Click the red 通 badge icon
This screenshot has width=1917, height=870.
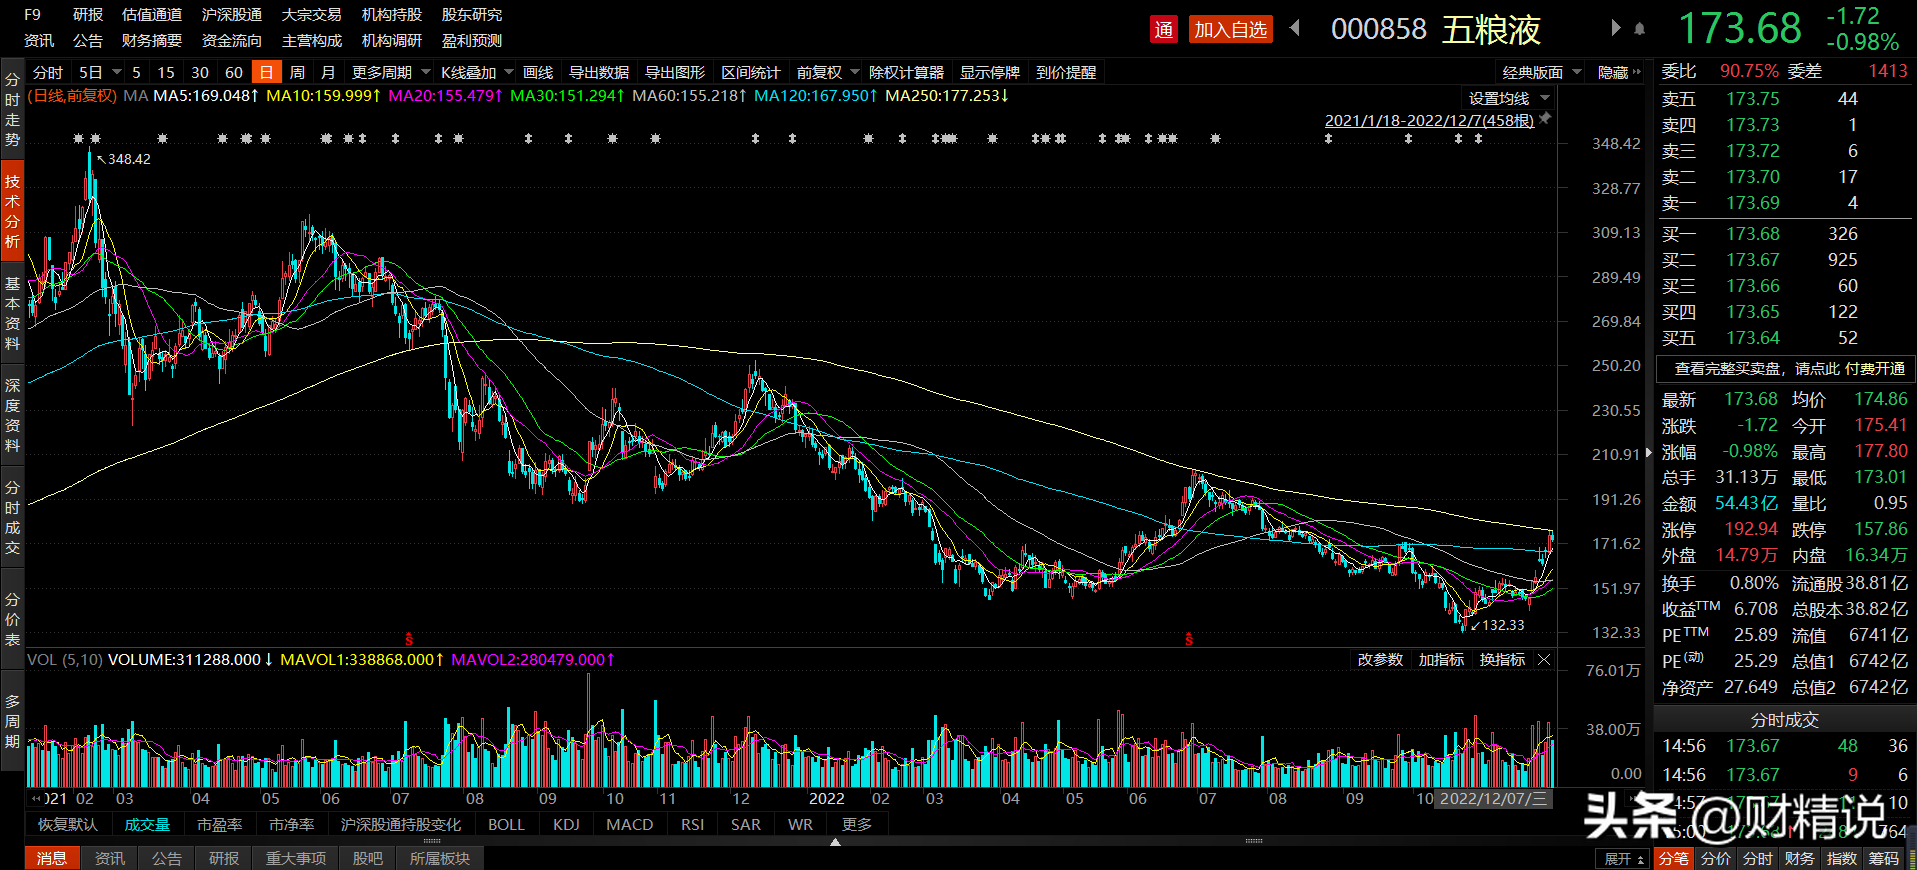[x=1164, y=29]
